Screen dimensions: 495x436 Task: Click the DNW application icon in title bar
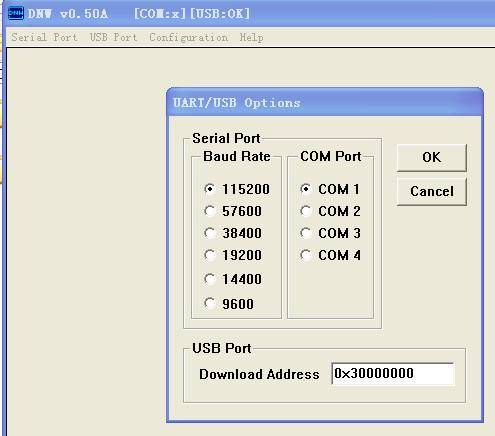click(16, 13)
